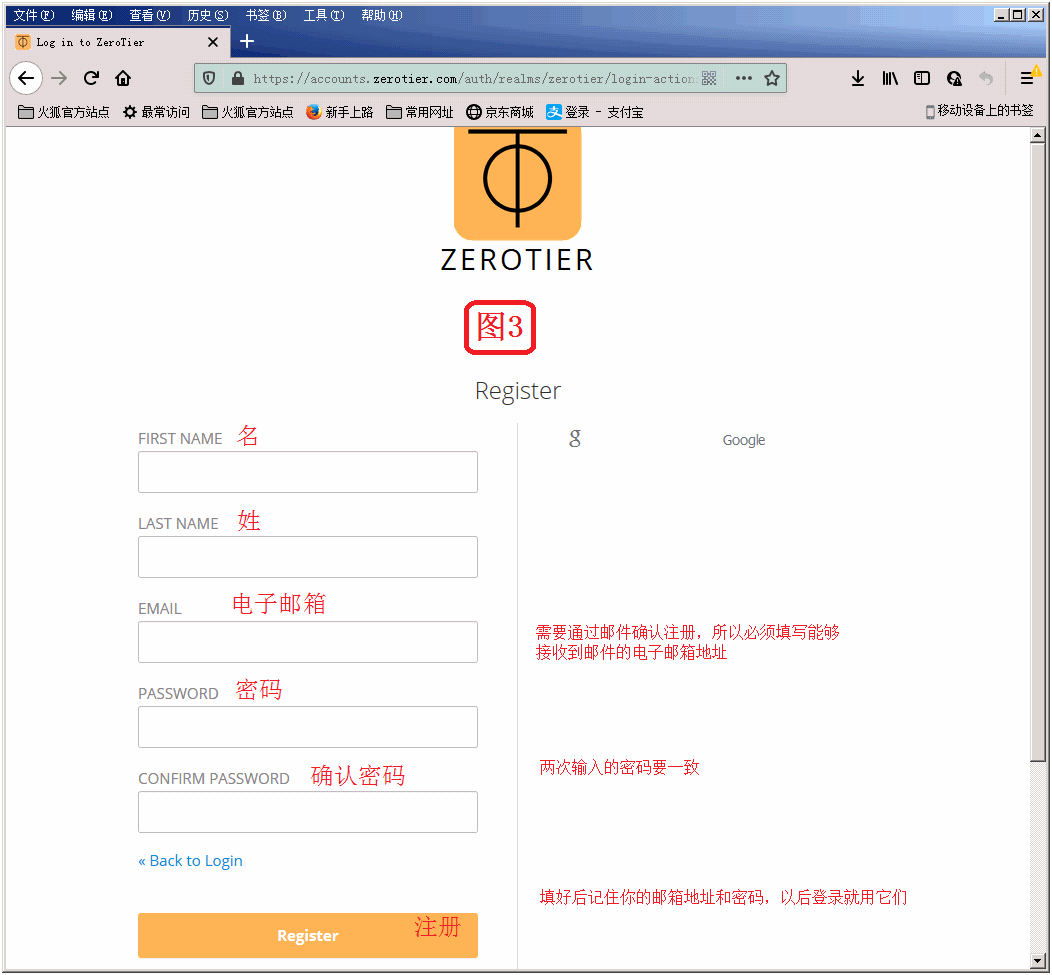Go back to the previous page

[26, 79]
